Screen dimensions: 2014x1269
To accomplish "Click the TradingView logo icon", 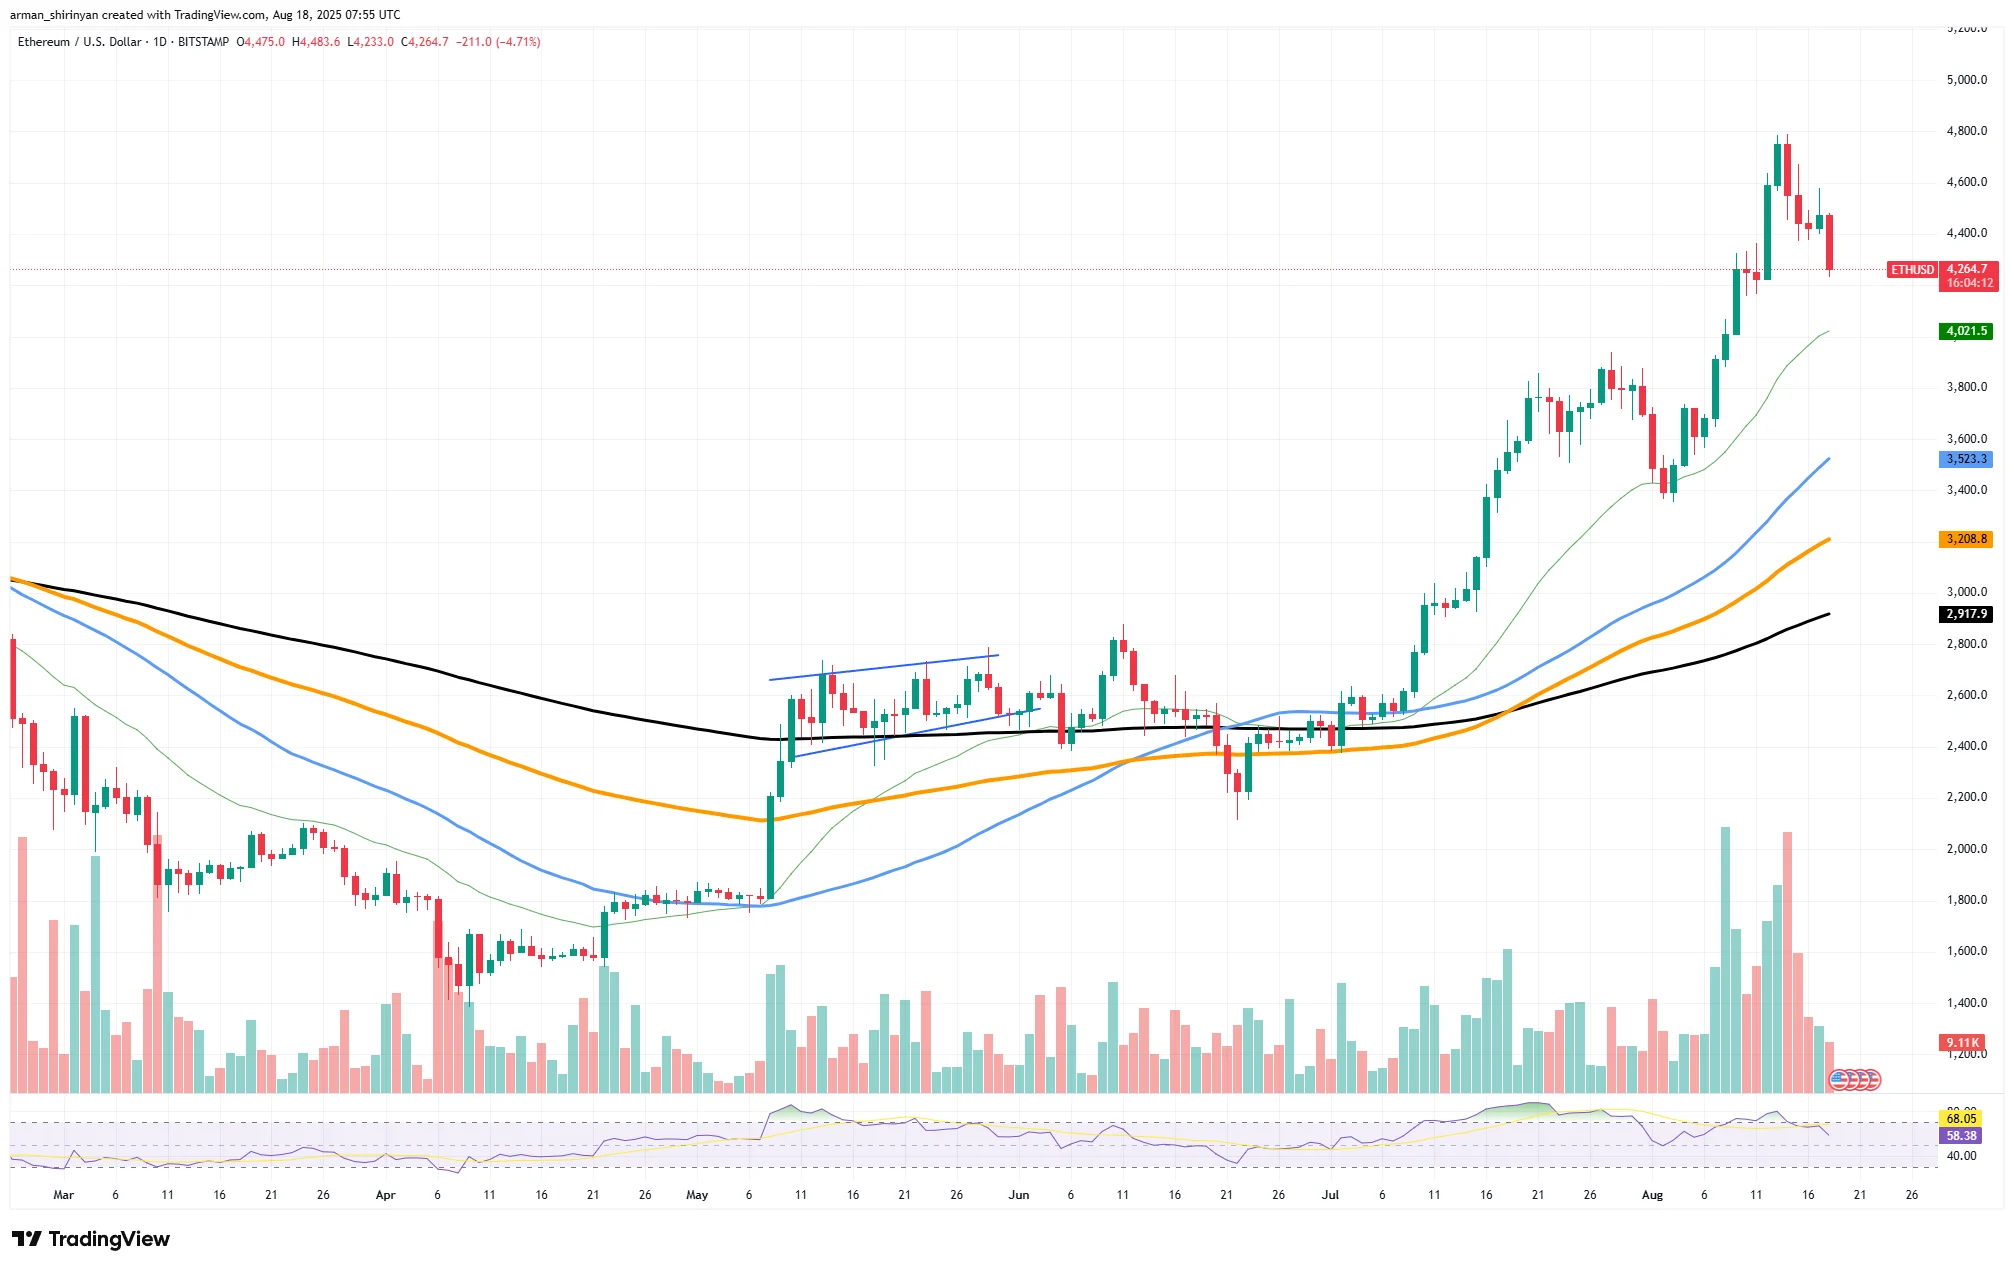I will click(x=26, y=1239).
